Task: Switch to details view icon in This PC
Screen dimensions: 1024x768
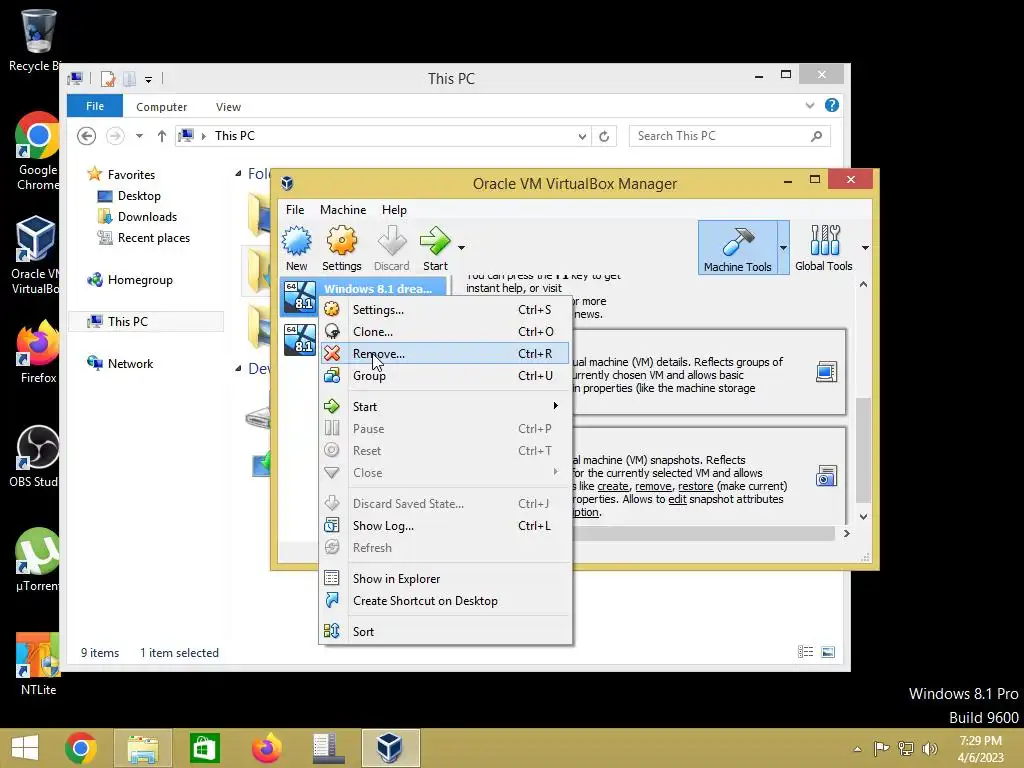Action: click(x=805, y=652)
